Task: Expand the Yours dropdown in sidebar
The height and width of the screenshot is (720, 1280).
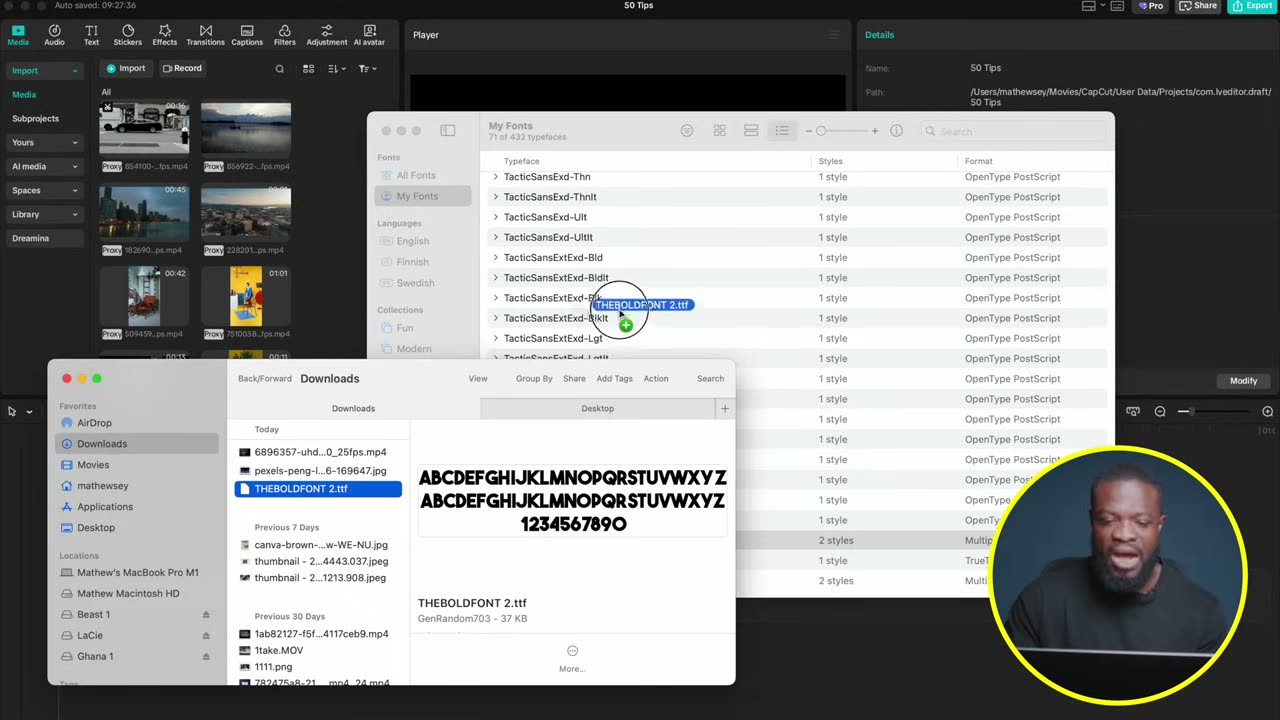Action: pyautogui.click(x=46, y=142)
